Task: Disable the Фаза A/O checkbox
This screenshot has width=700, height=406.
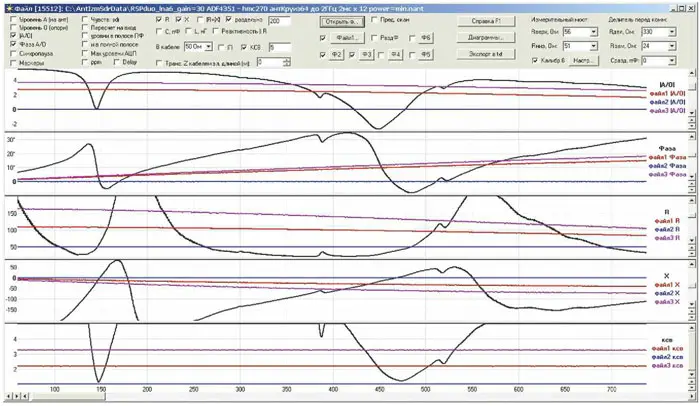Action: 13,45
